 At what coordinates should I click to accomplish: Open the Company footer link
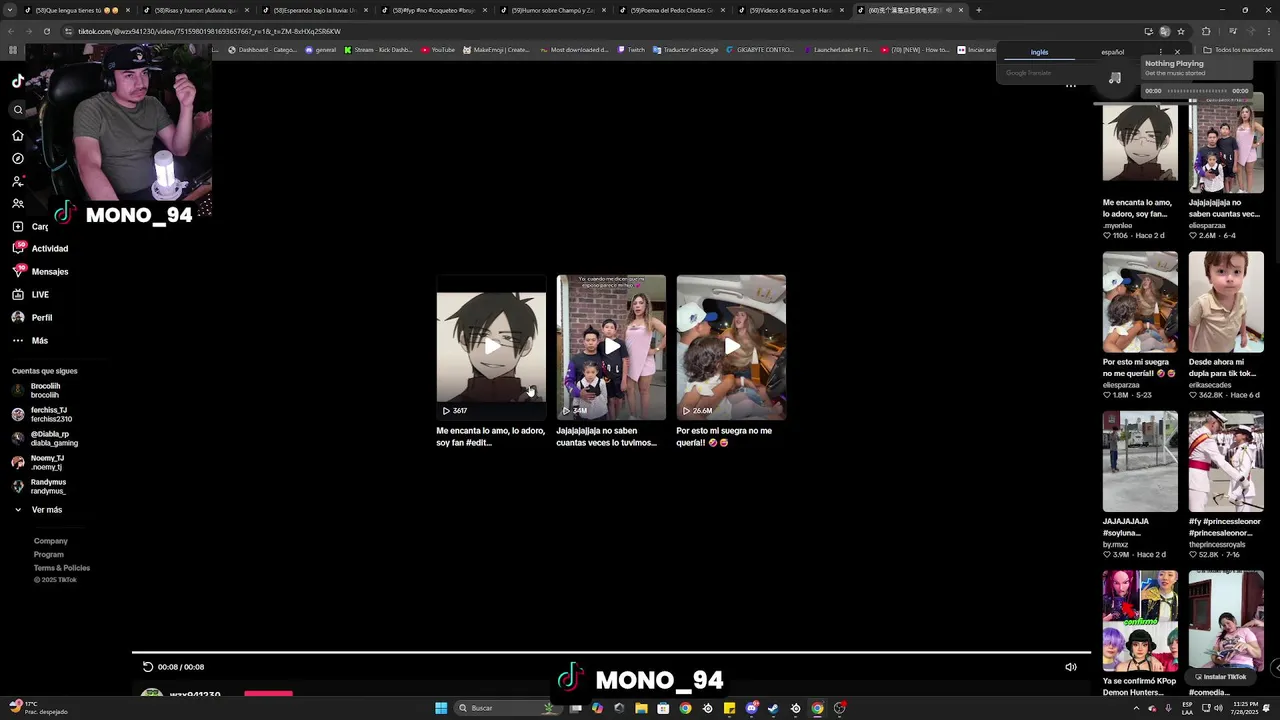(51, 541)
